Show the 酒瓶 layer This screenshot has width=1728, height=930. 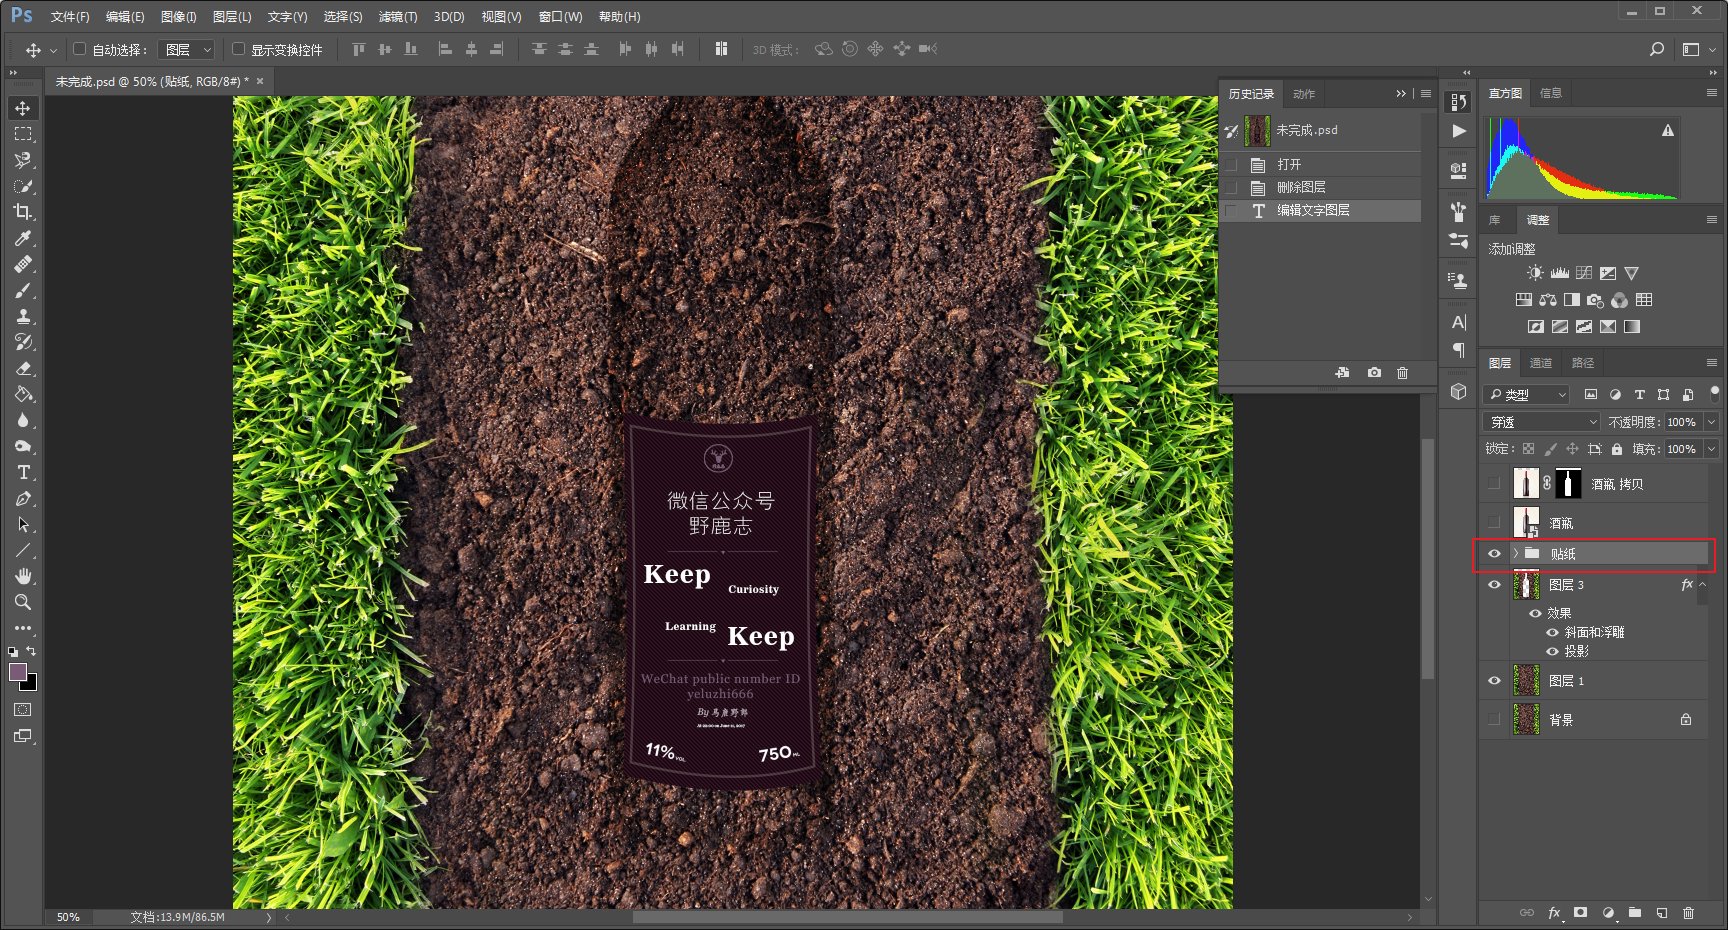[1494, 523]
